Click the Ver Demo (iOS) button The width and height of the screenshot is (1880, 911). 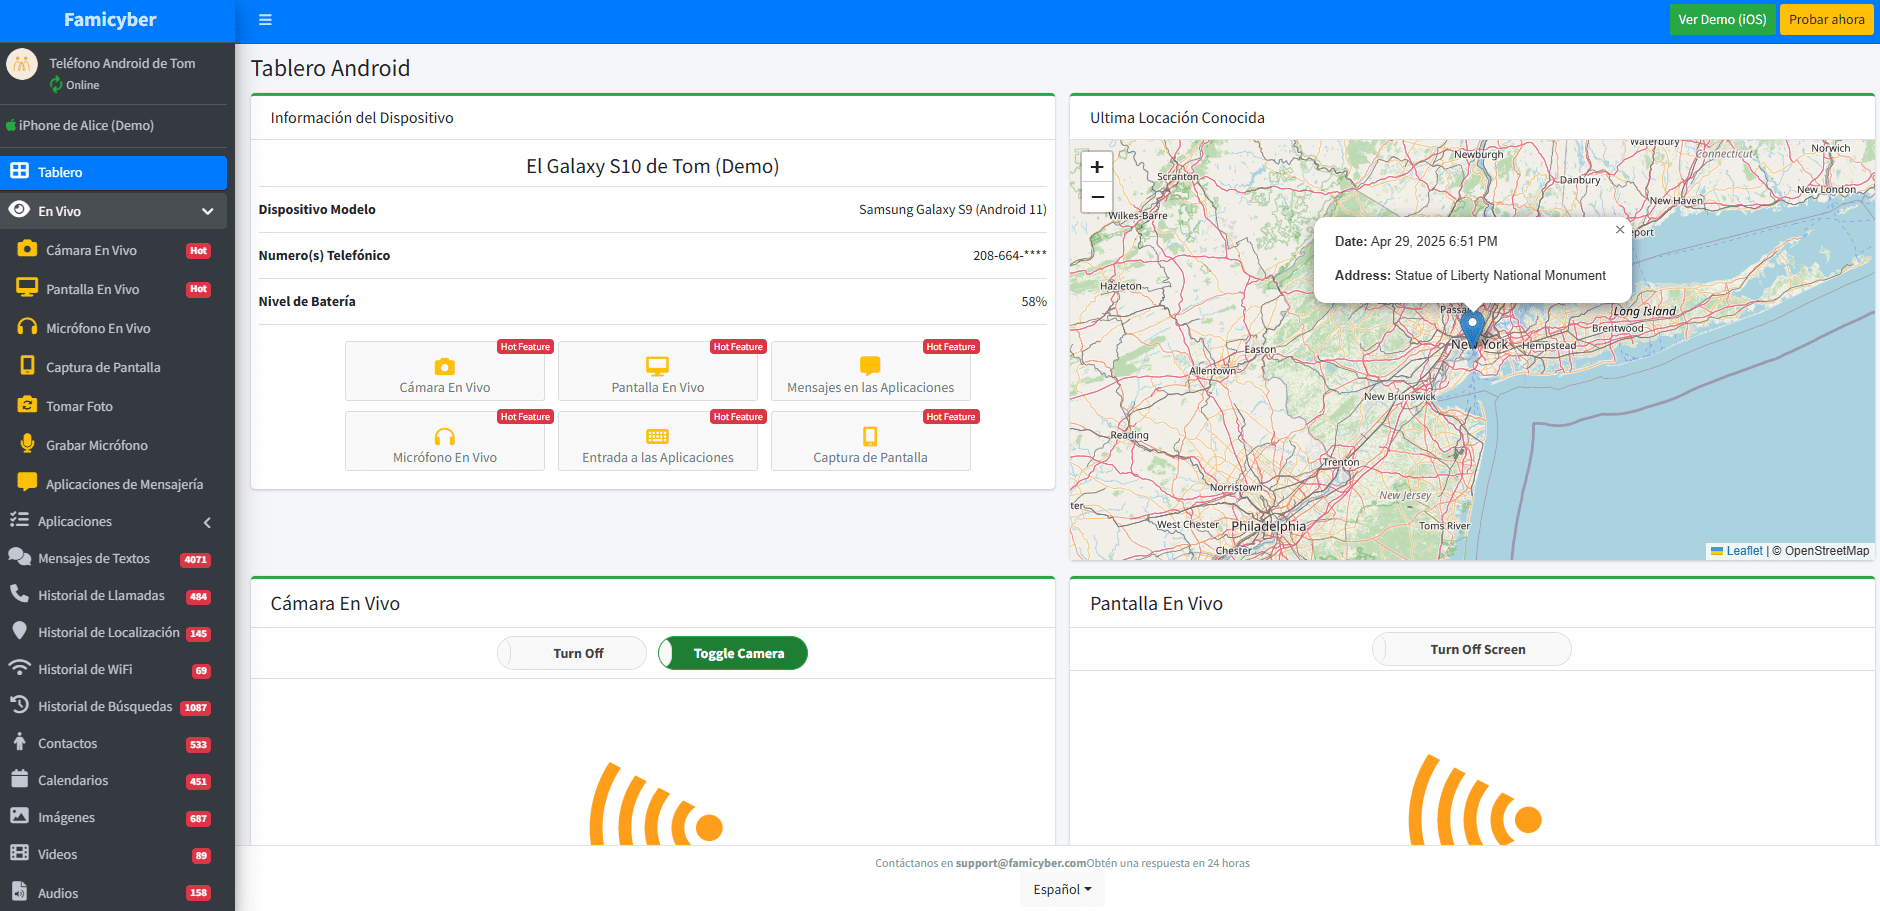1722,20
